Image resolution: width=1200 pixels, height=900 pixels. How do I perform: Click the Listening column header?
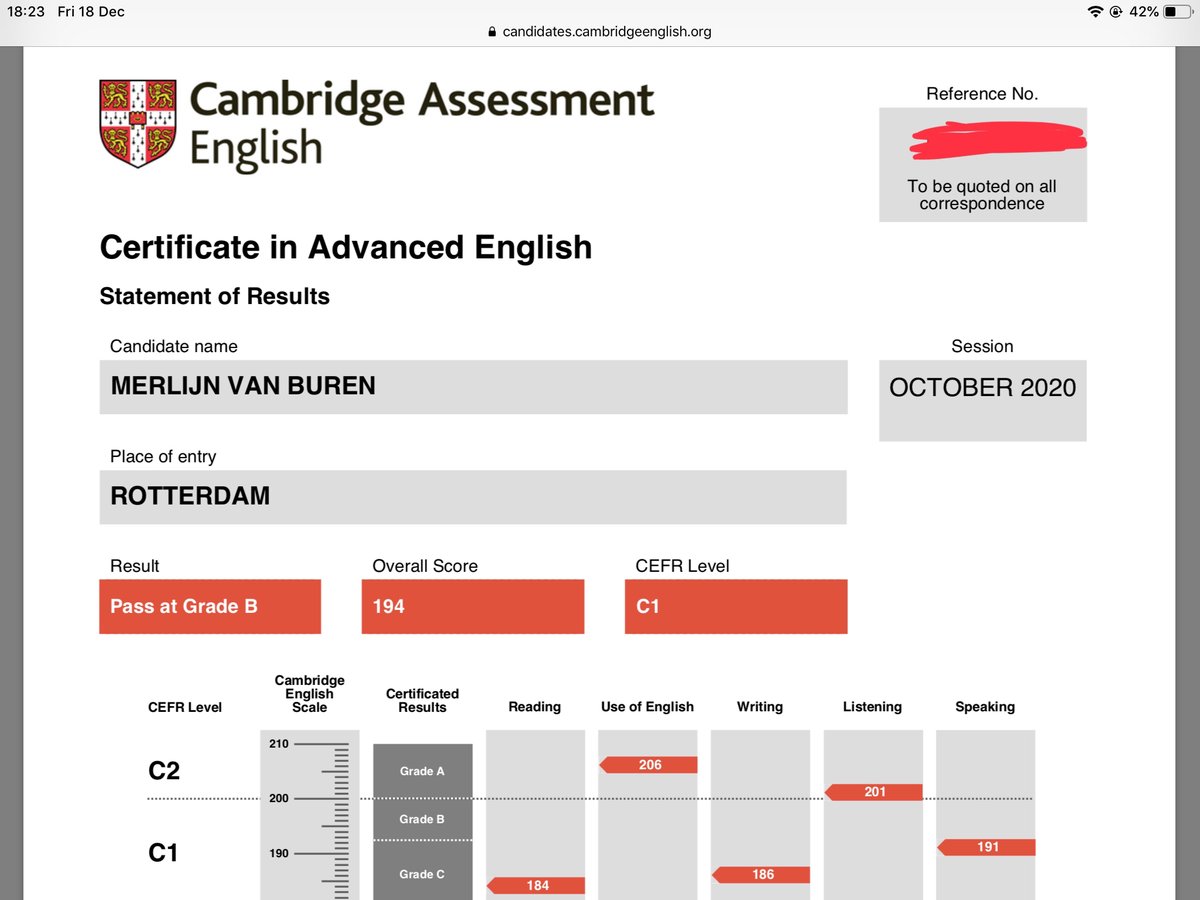pos(872,707)
